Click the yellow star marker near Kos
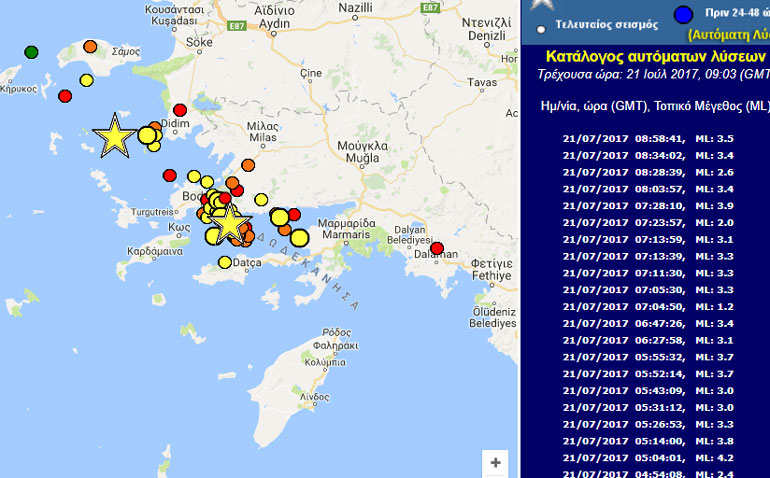Image resolution: width=770 pixels, height=478 pixels. (229, 224)
